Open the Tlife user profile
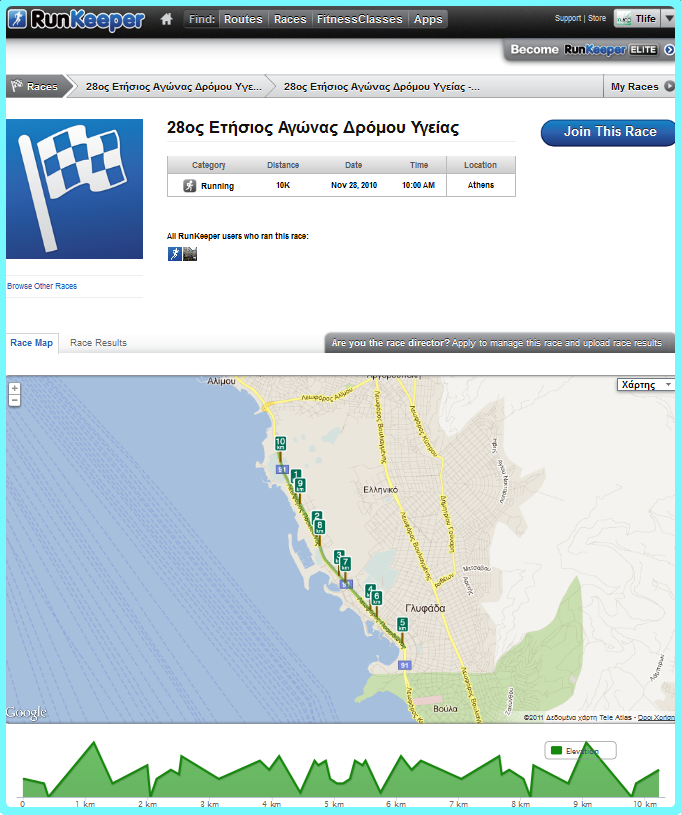The height and width of the screenshot is (815, 681). point(636,19)
